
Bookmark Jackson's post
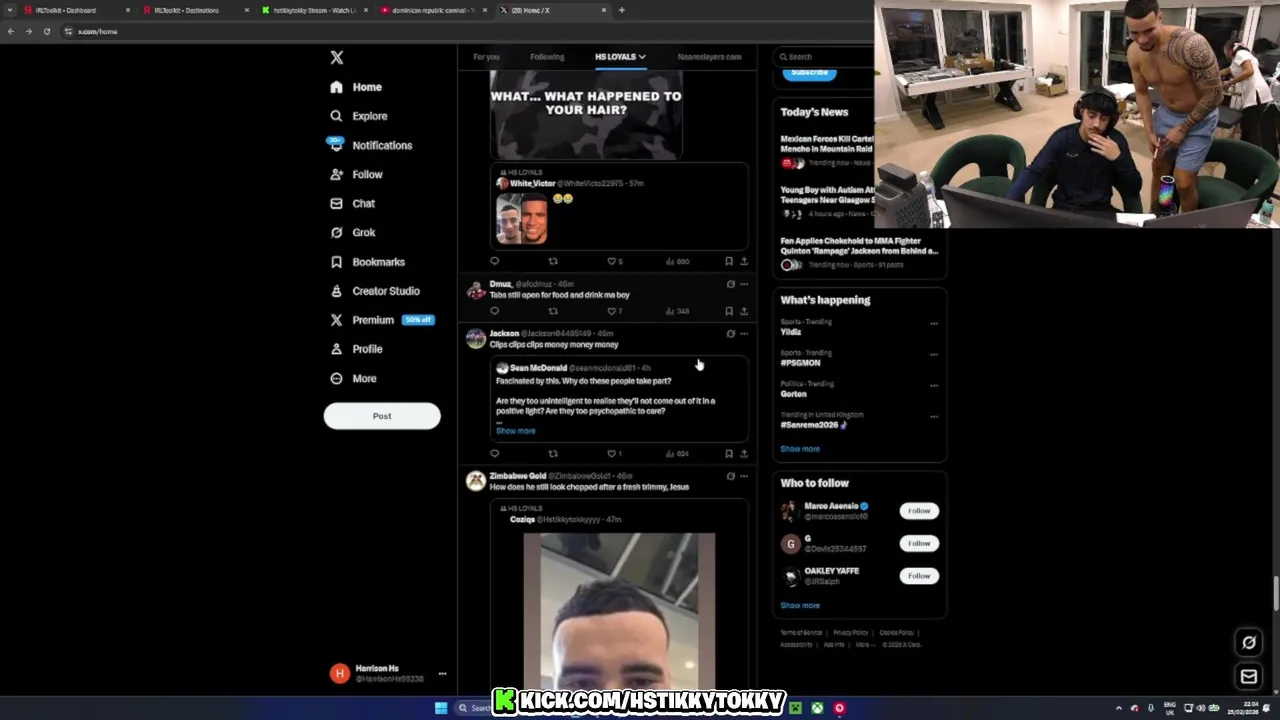(729, 453)
